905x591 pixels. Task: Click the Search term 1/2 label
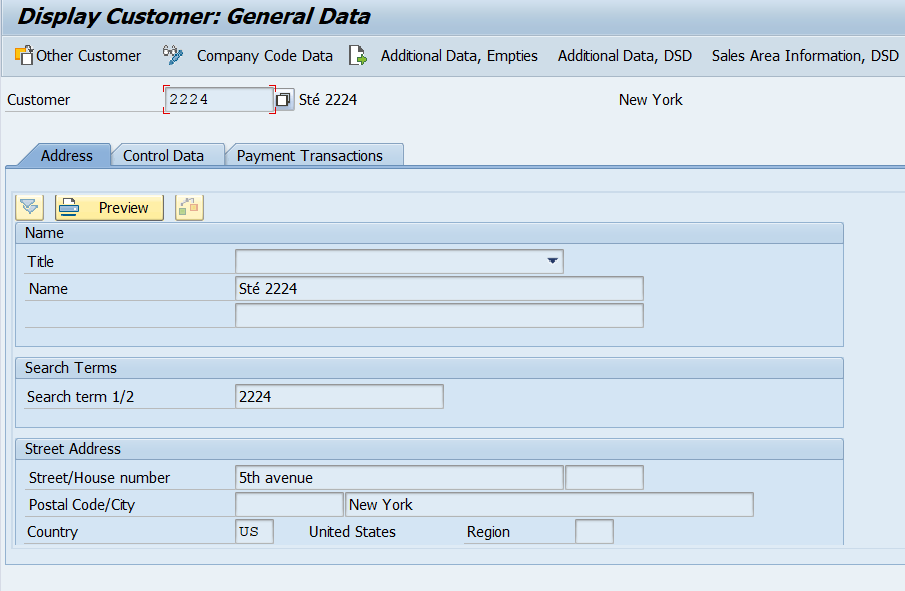point(80,397)
